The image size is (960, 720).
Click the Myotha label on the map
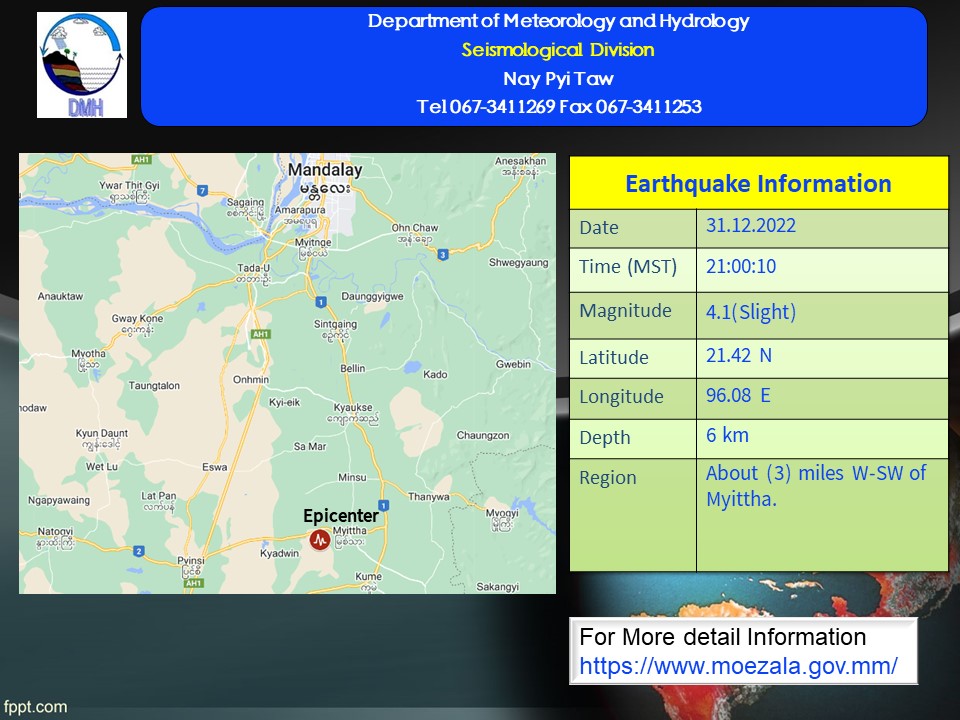click(x=88, y=353)
